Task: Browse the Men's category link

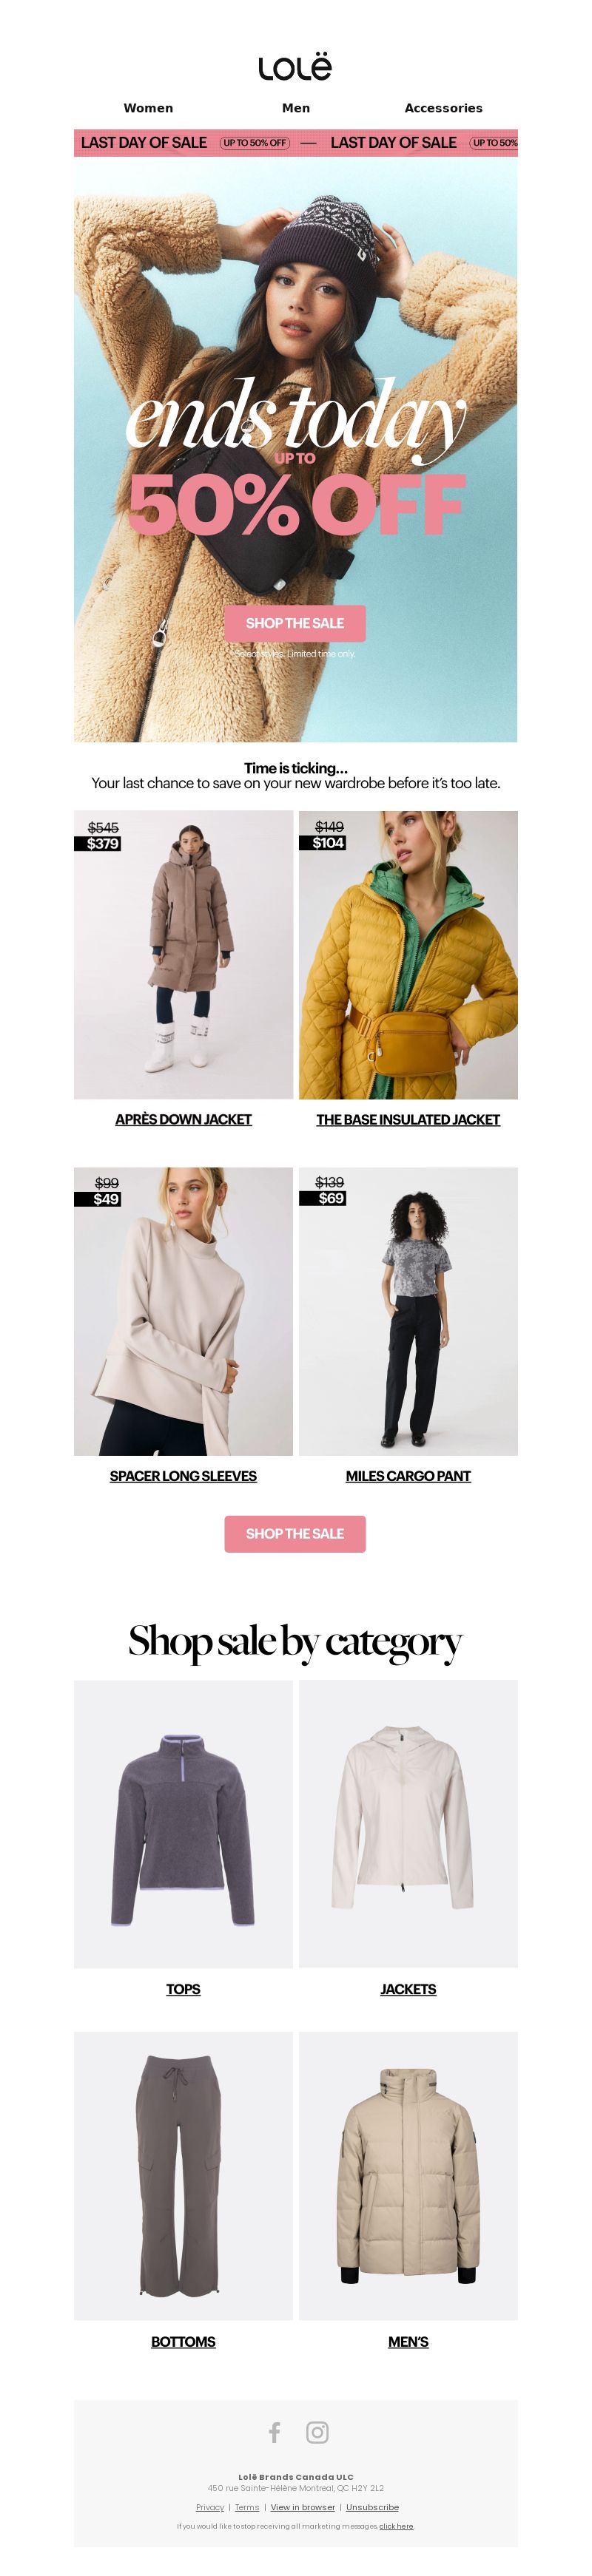Action: coord(408,2341)
